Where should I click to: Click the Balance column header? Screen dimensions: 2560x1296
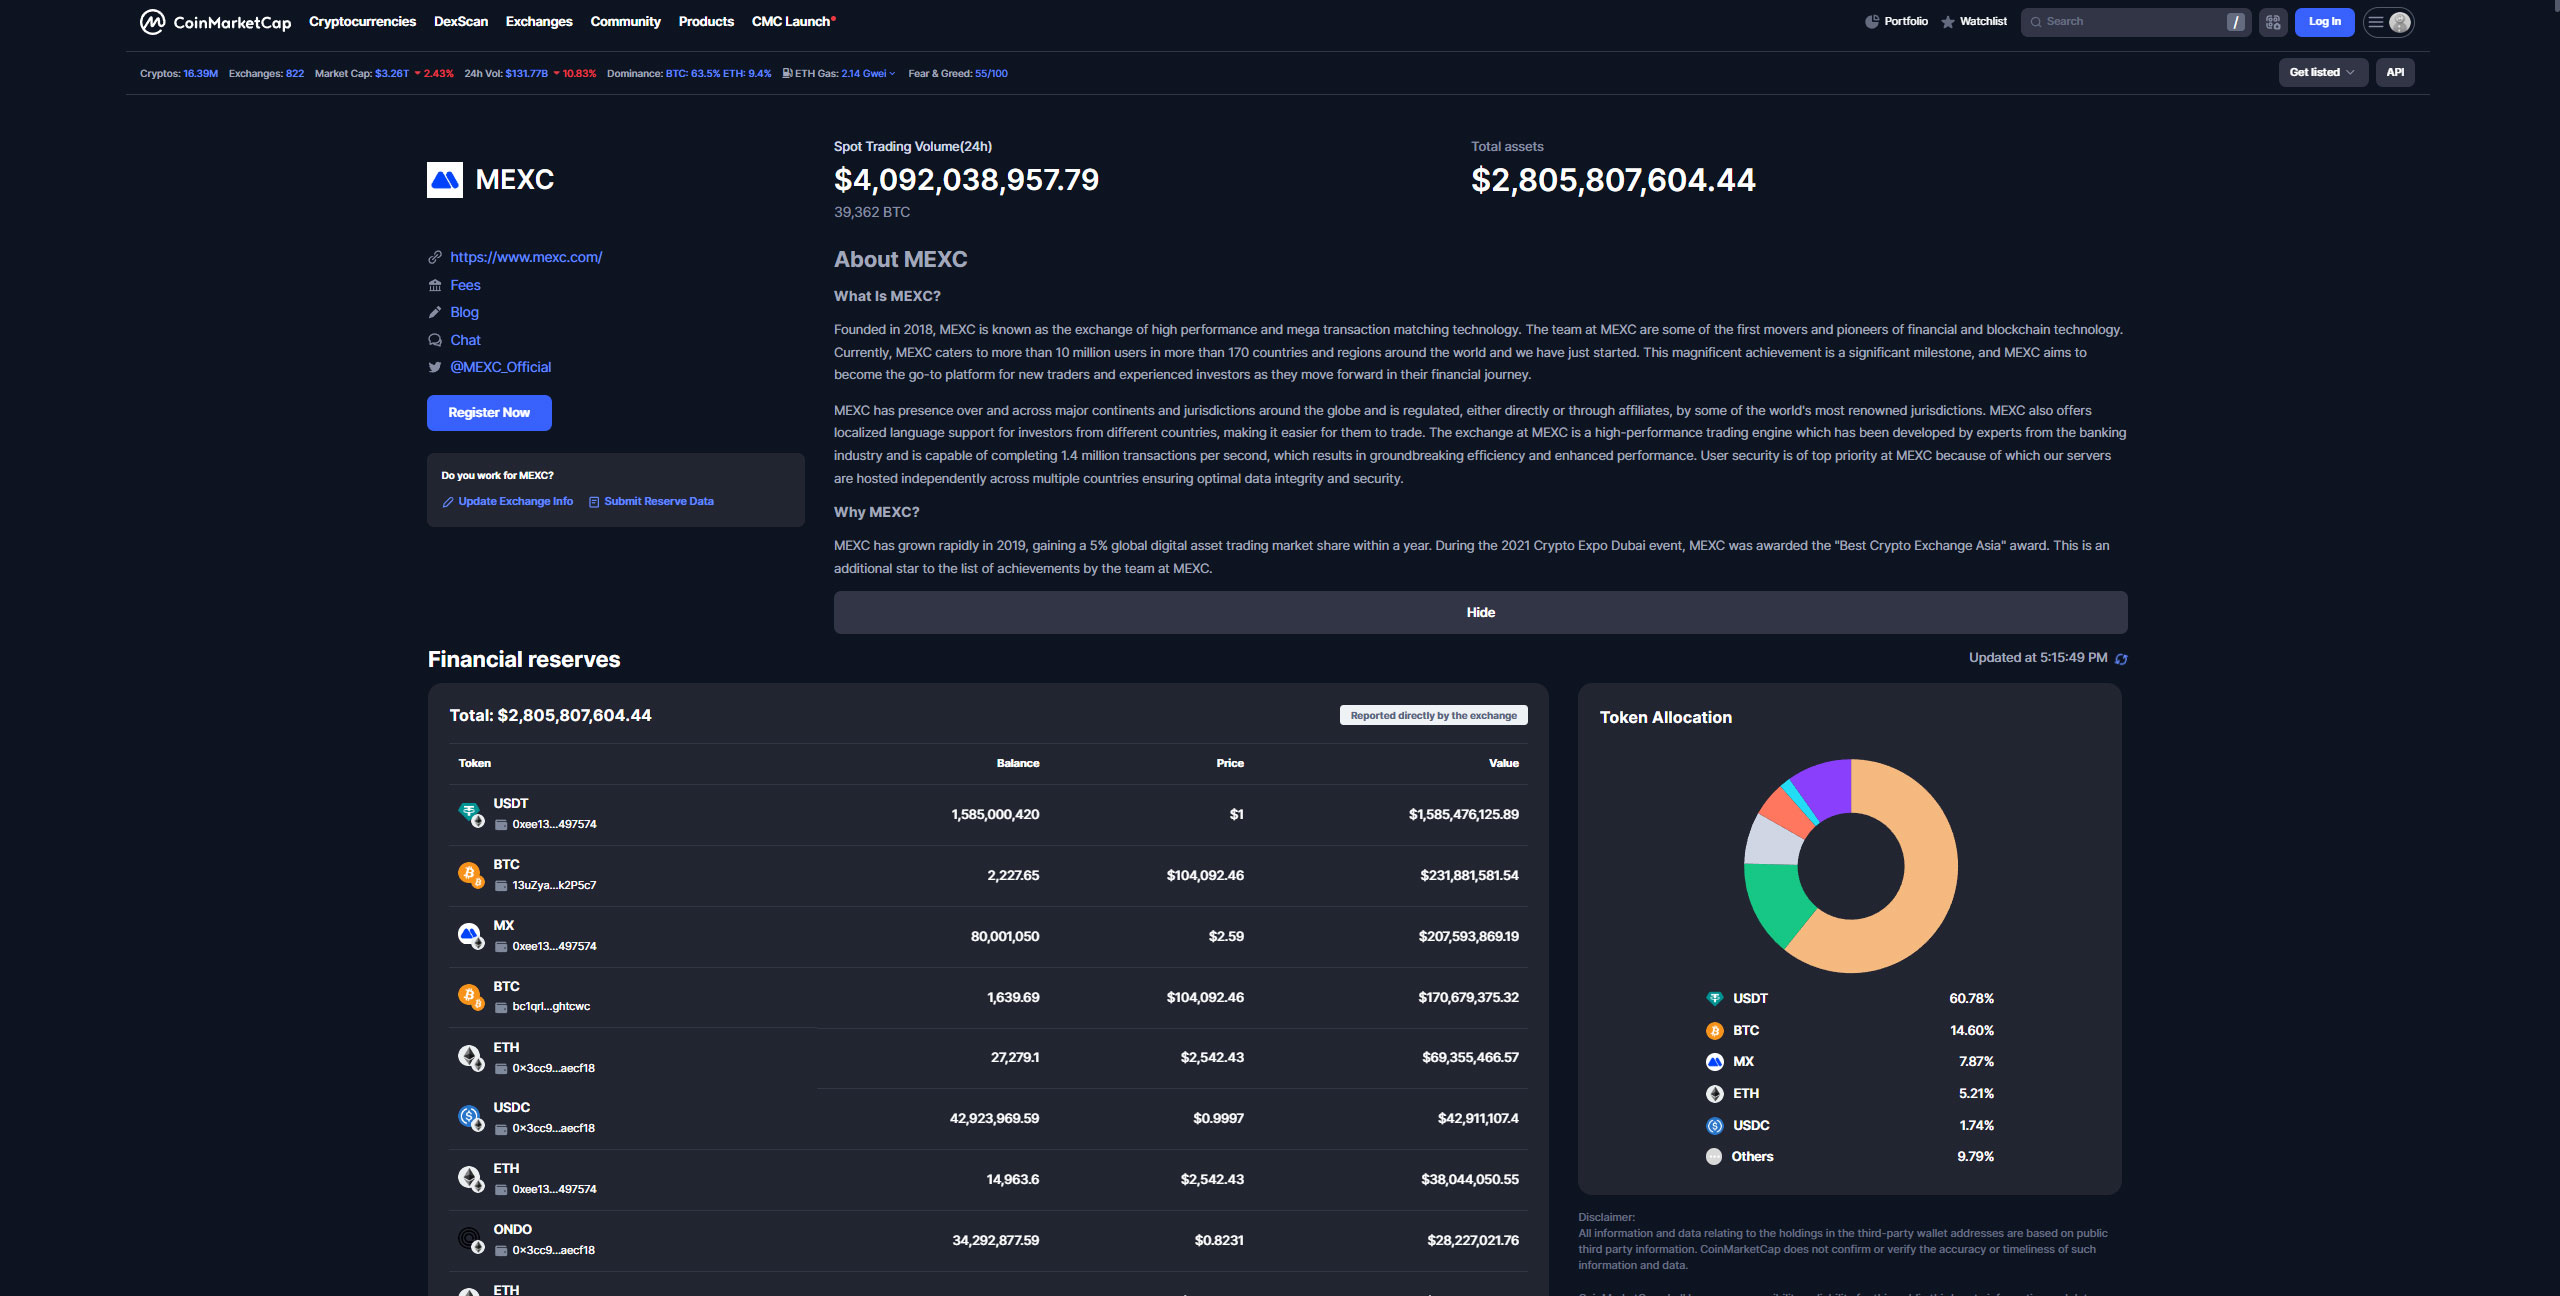pos(1018,764)
